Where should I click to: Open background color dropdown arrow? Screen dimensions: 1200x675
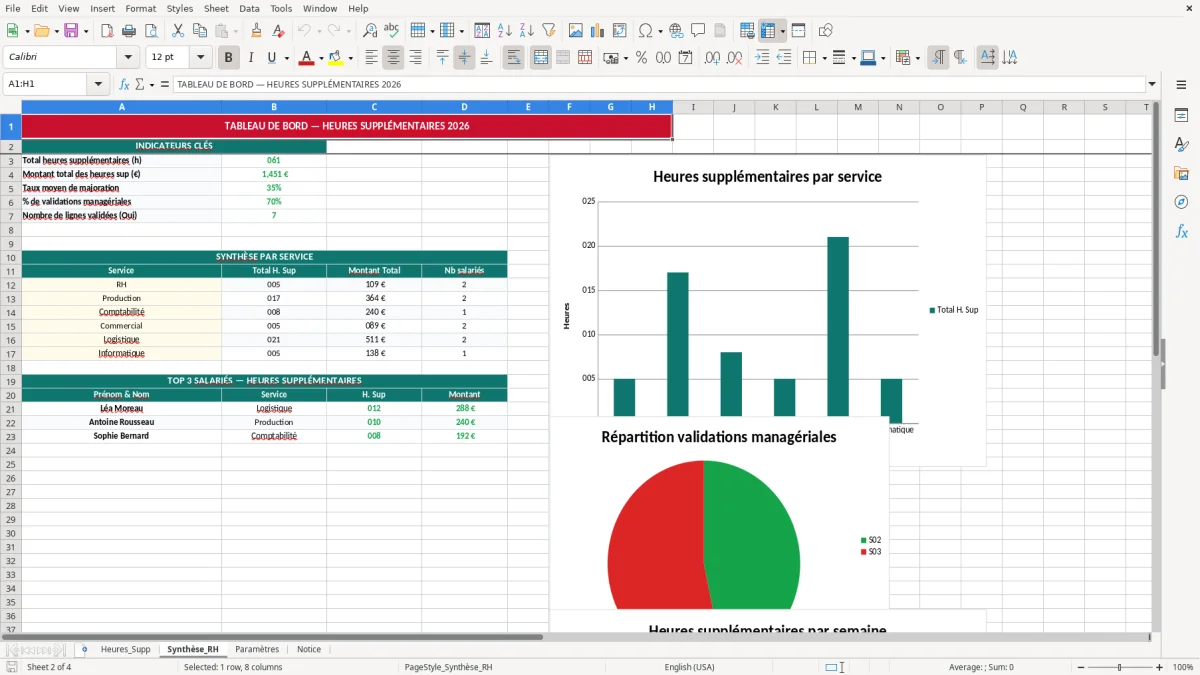[349, 58]
